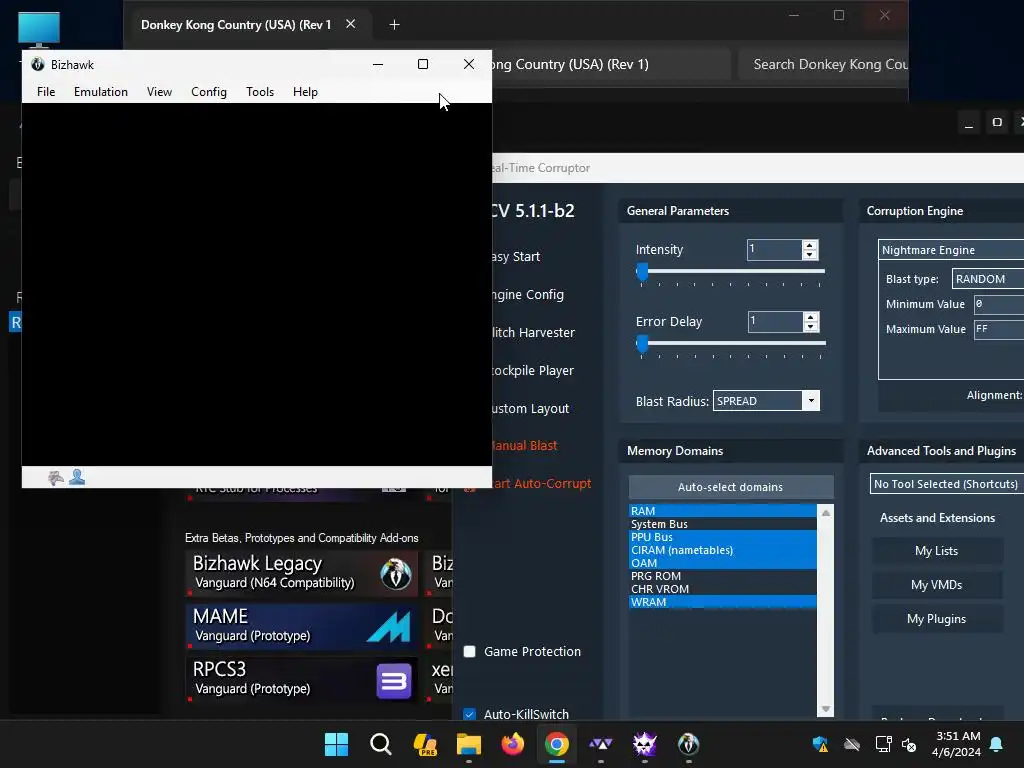Select the Donkey Kong Country (USA) browser tab
This screenshot has width=1024, height=768.
(x=236, y=25)
